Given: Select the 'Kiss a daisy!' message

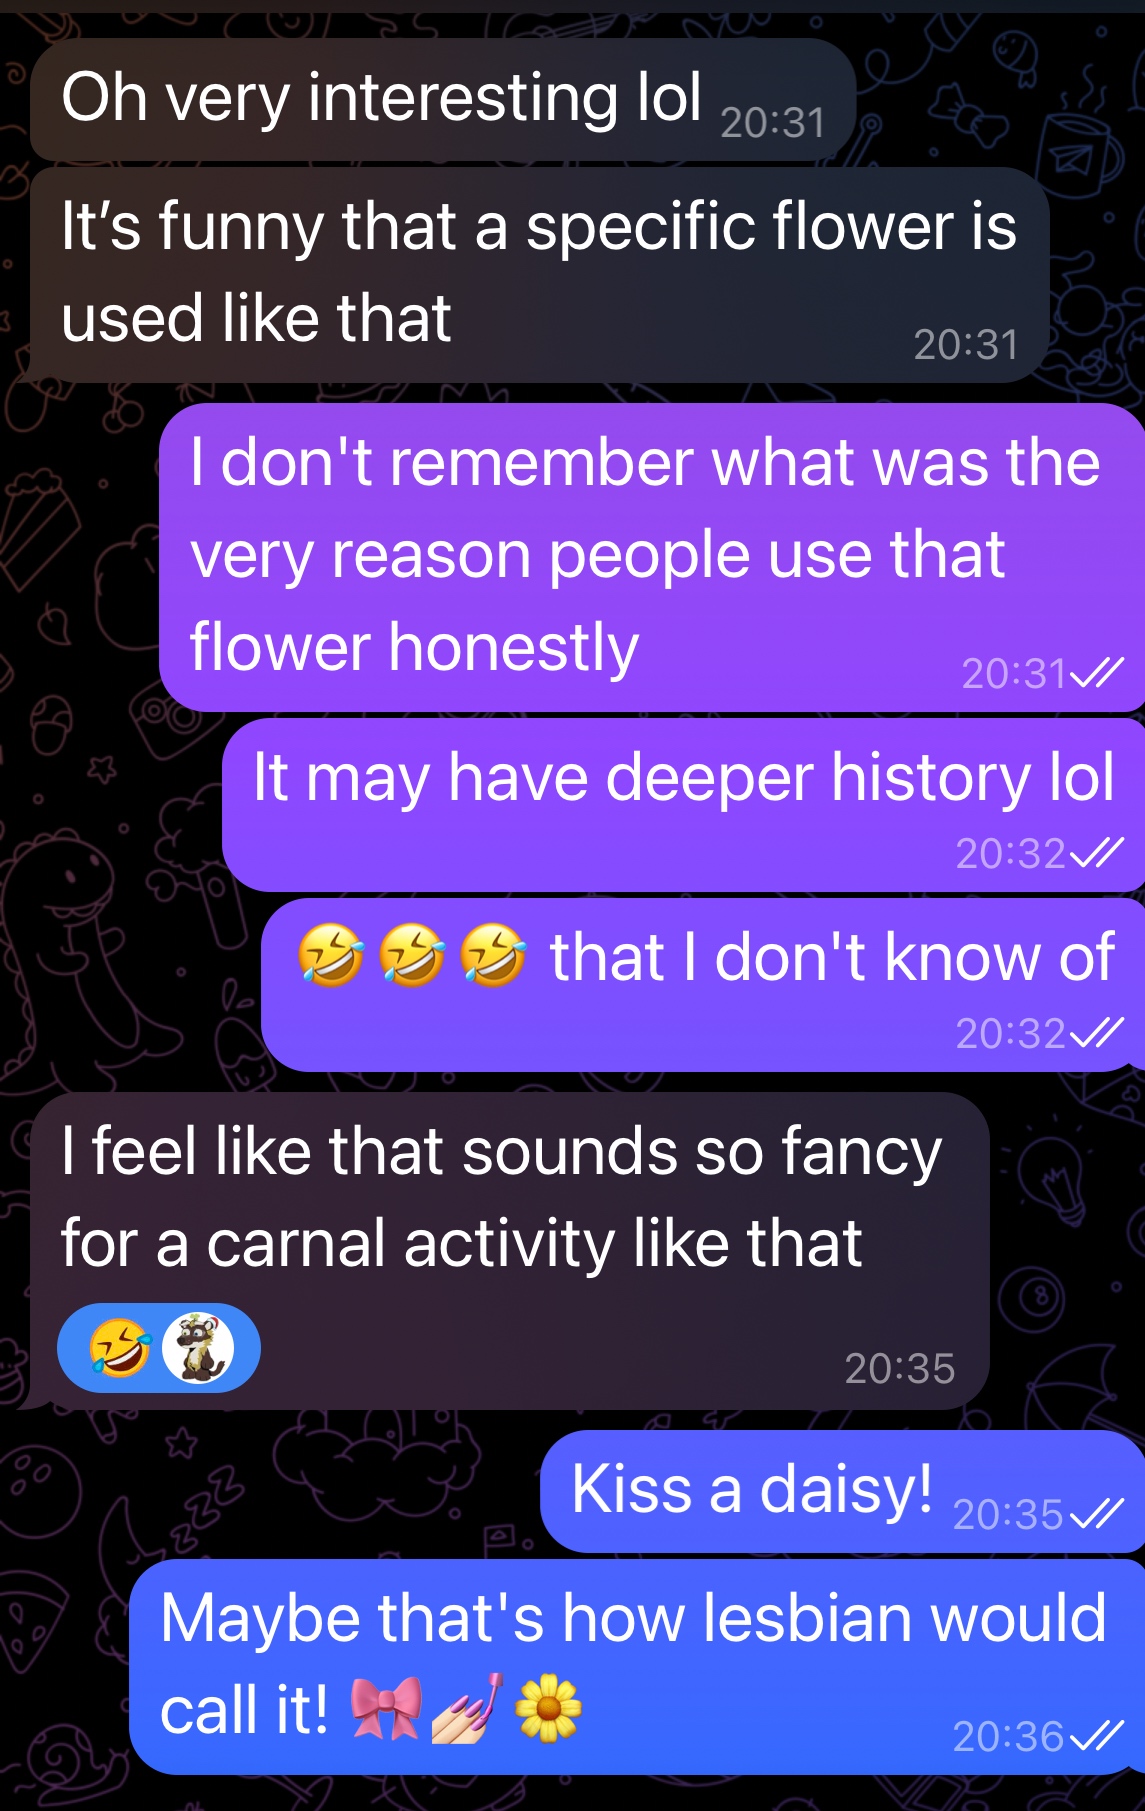Looking at the screenshot, I should [842, 1491].
